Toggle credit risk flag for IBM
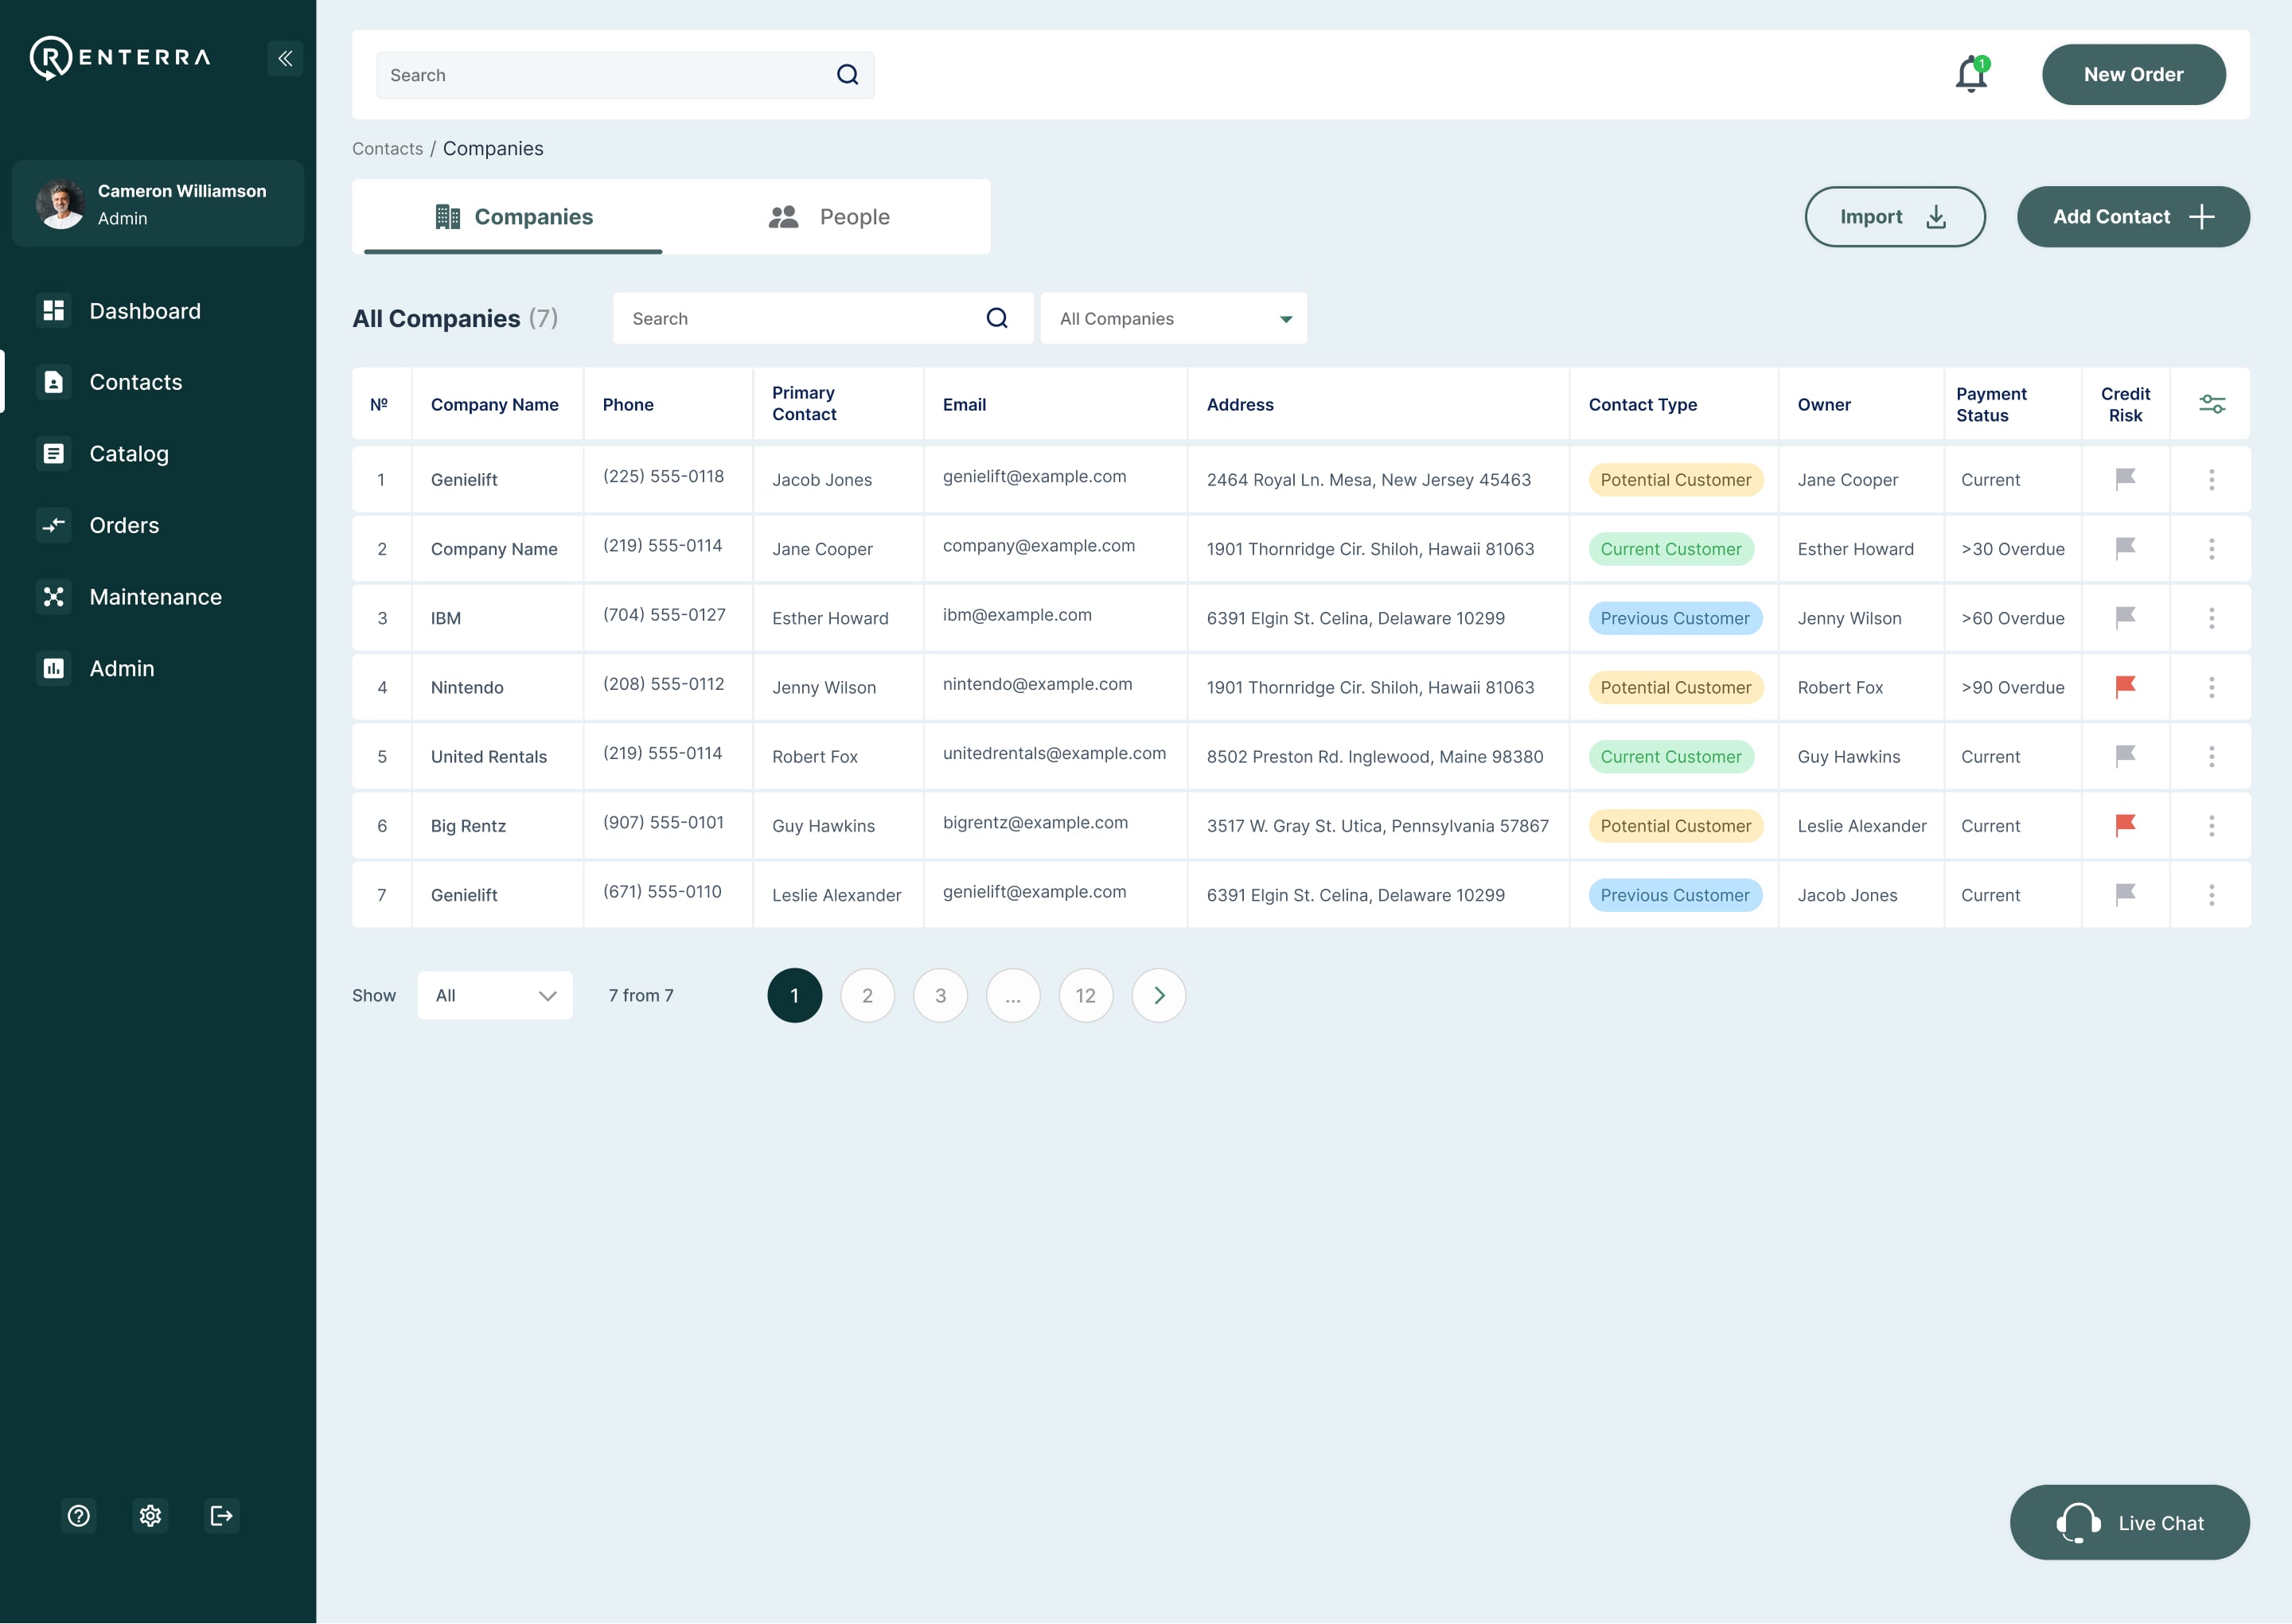 coord(2125,617)
